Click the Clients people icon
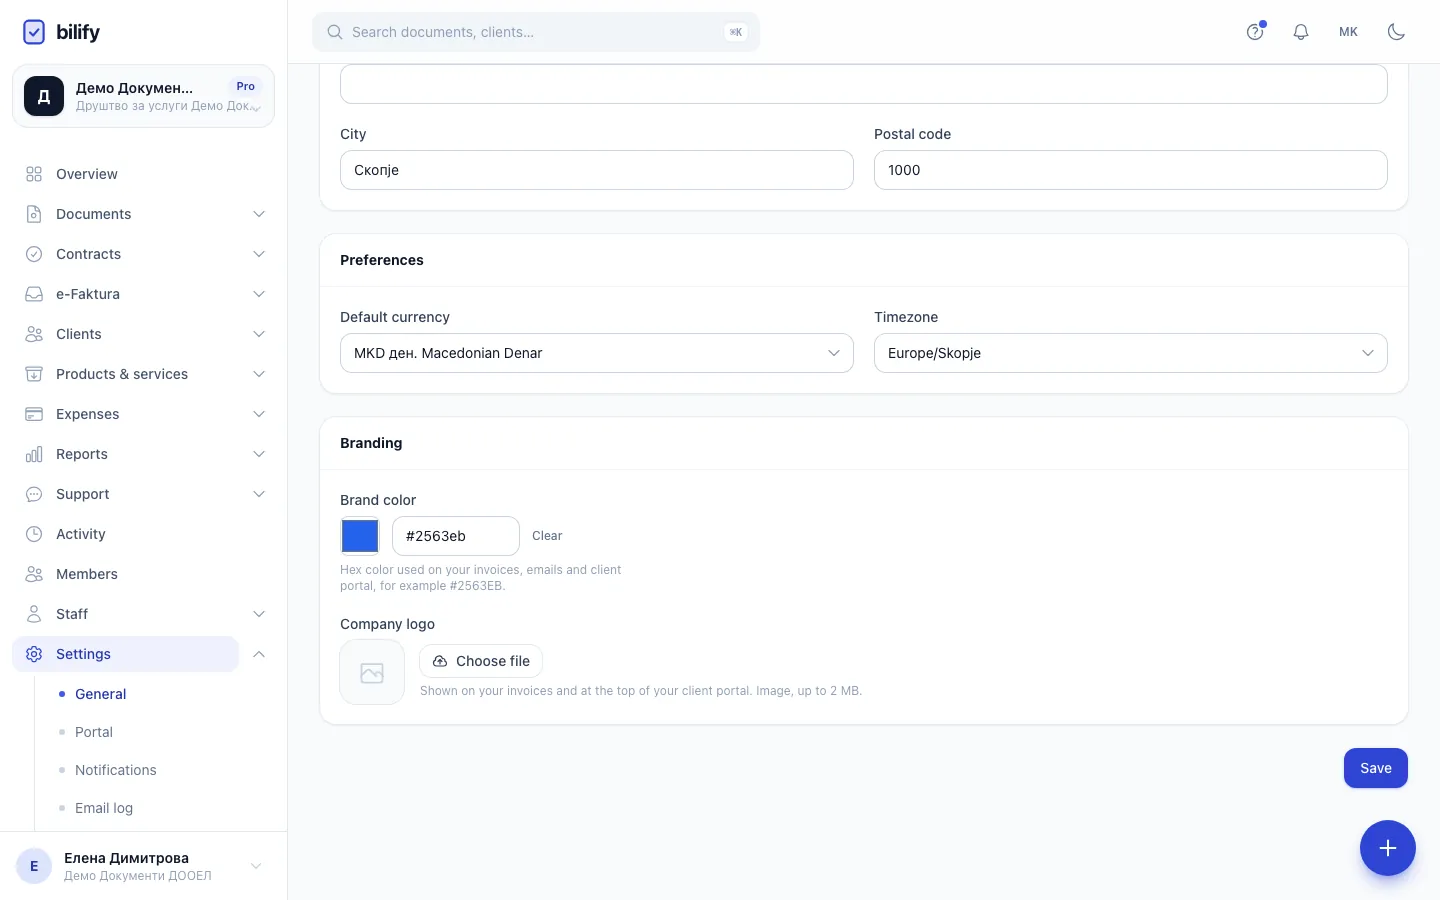 click(34, 334)
